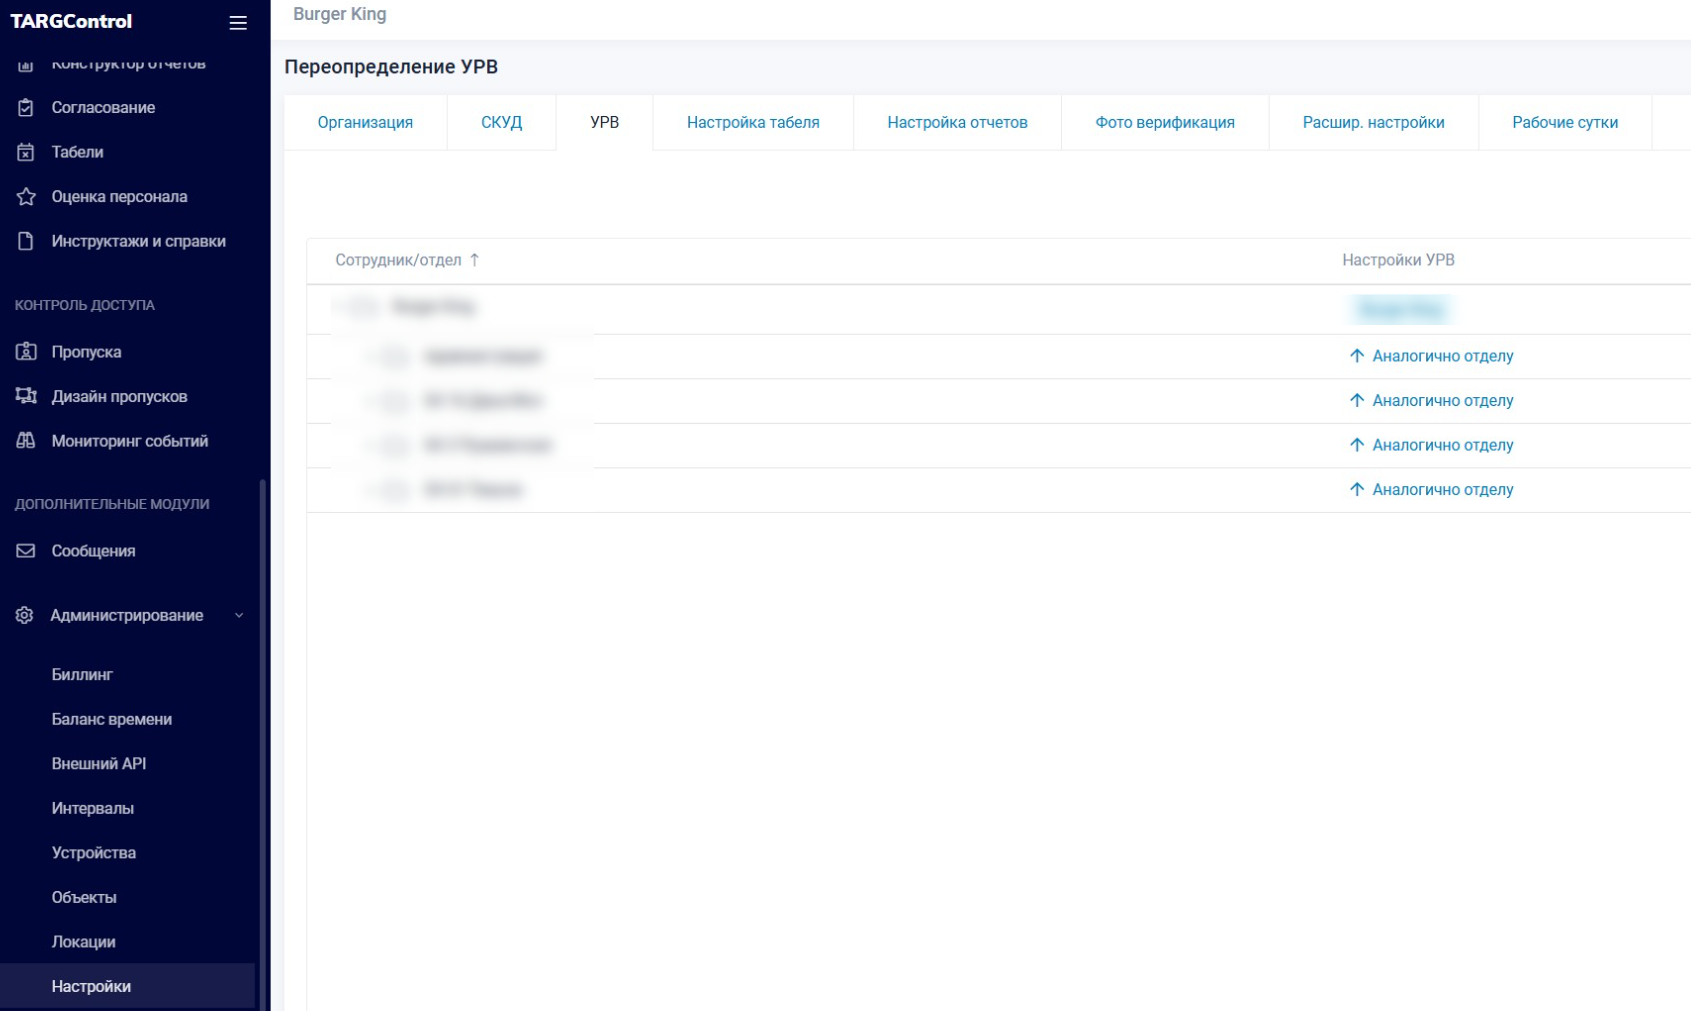Viewport: 1691px width, 1011px height.
Task: Click the calendar icon next to Табели
Action: (26, 152)
